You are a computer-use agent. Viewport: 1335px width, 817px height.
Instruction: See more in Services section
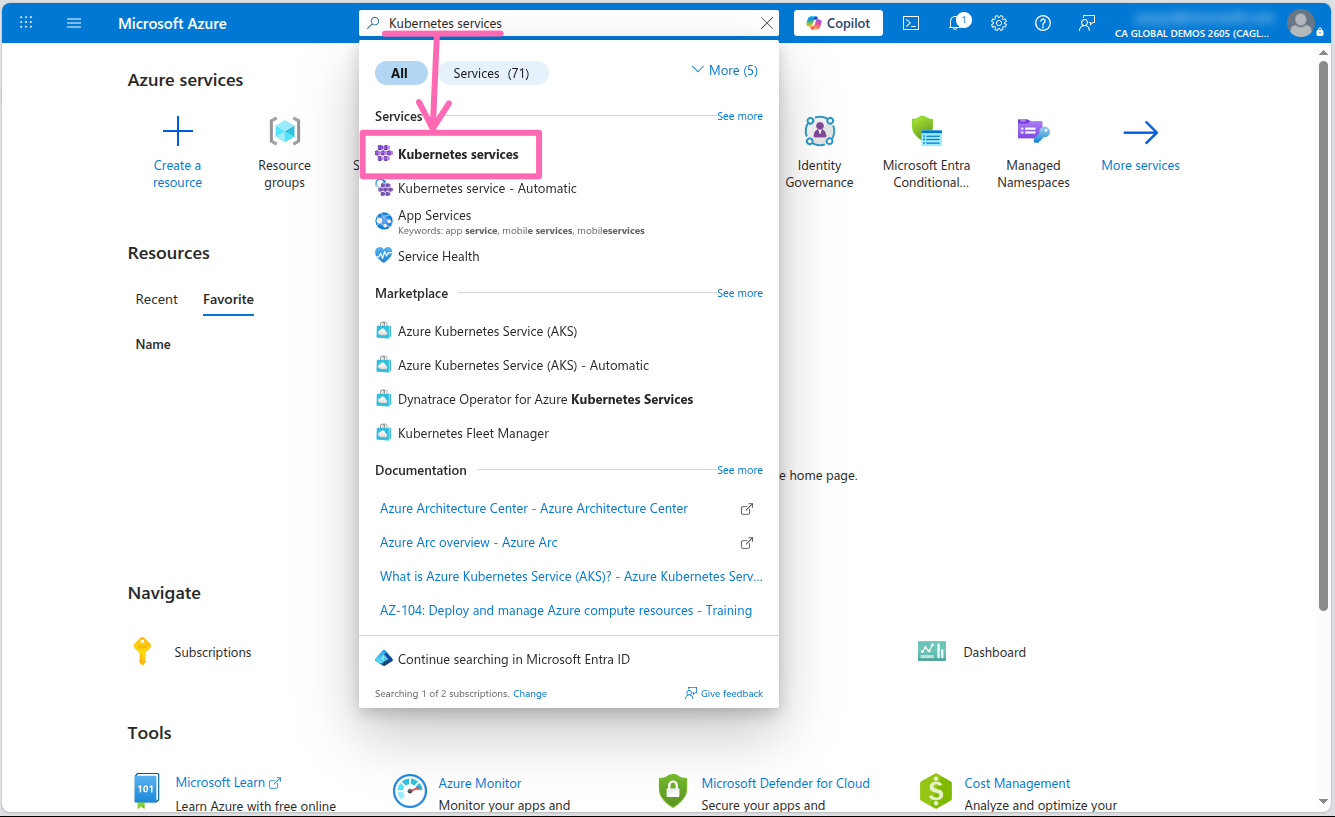coord(740,116)
